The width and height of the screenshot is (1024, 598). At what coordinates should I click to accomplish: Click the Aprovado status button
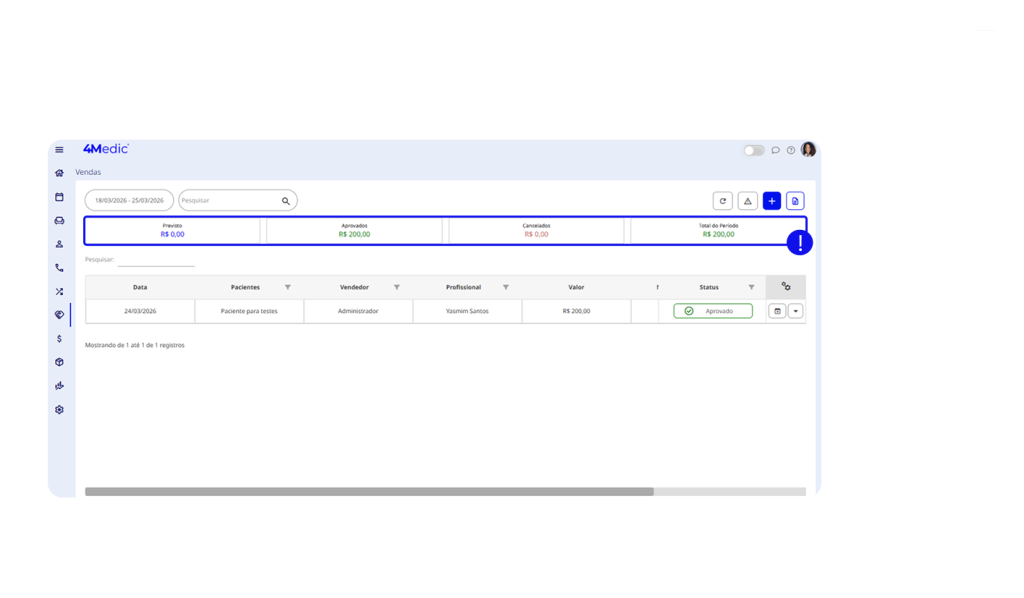pos(712,311)
